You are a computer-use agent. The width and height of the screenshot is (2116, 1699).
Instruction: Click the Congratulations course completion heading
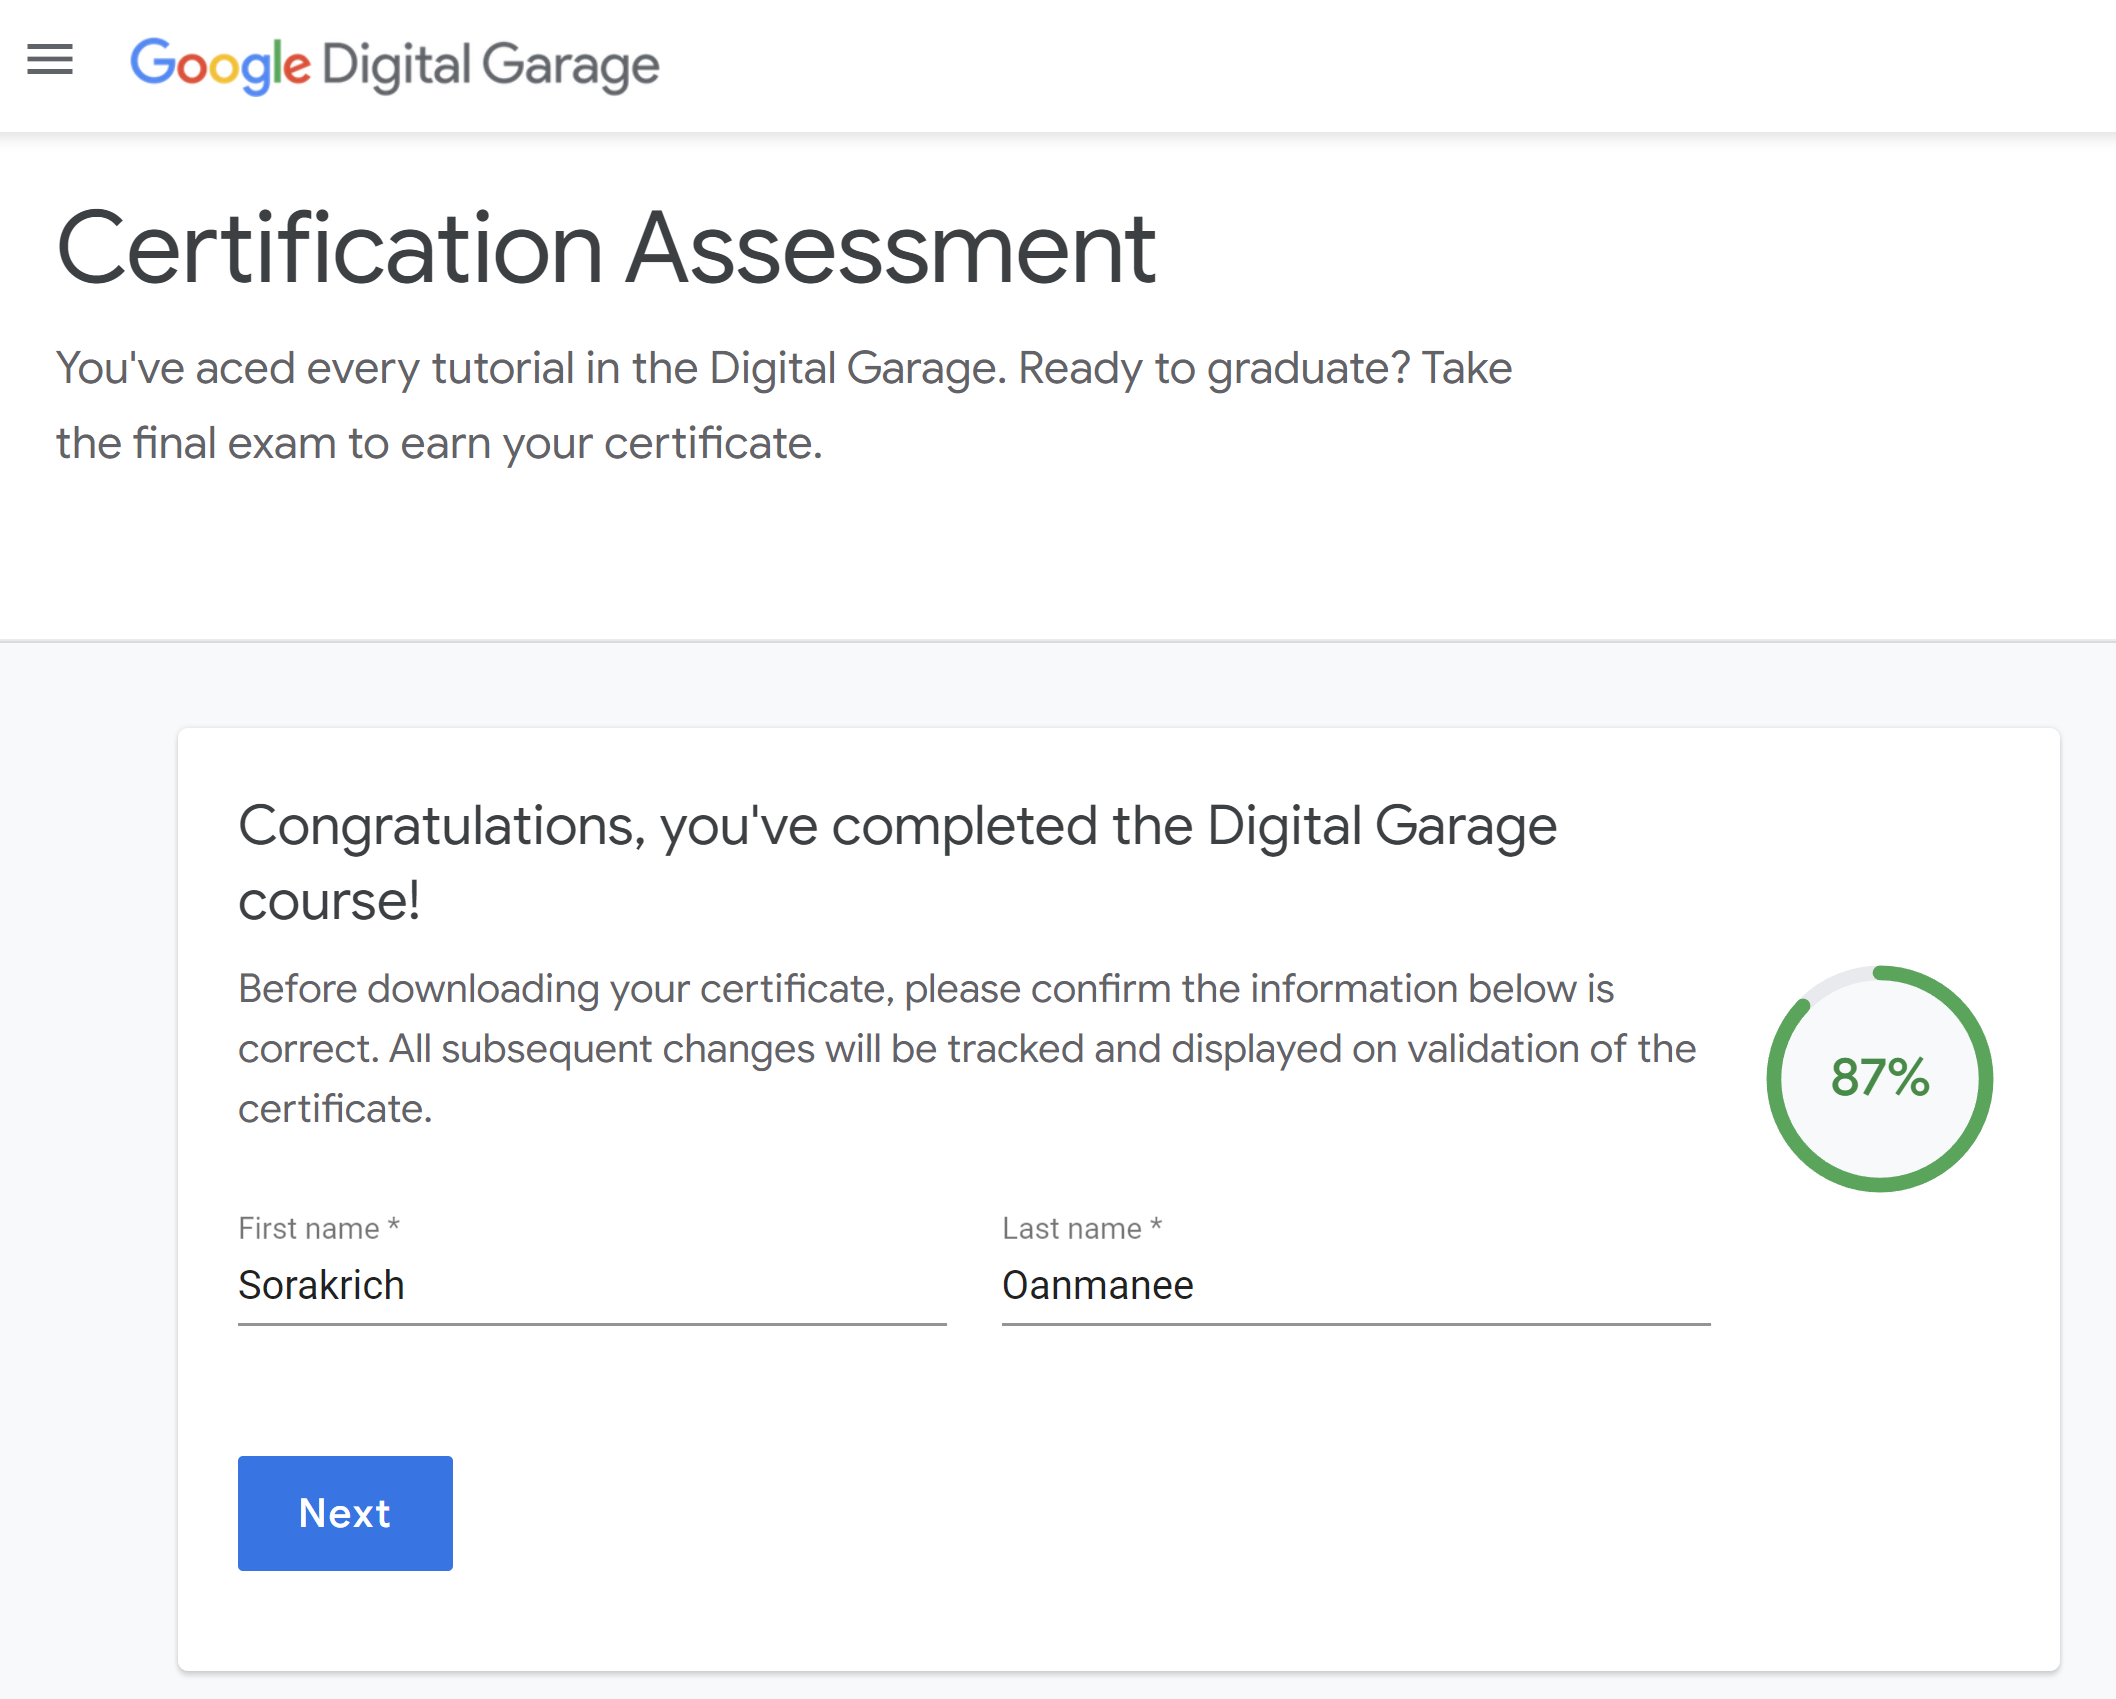pos(897,862)
